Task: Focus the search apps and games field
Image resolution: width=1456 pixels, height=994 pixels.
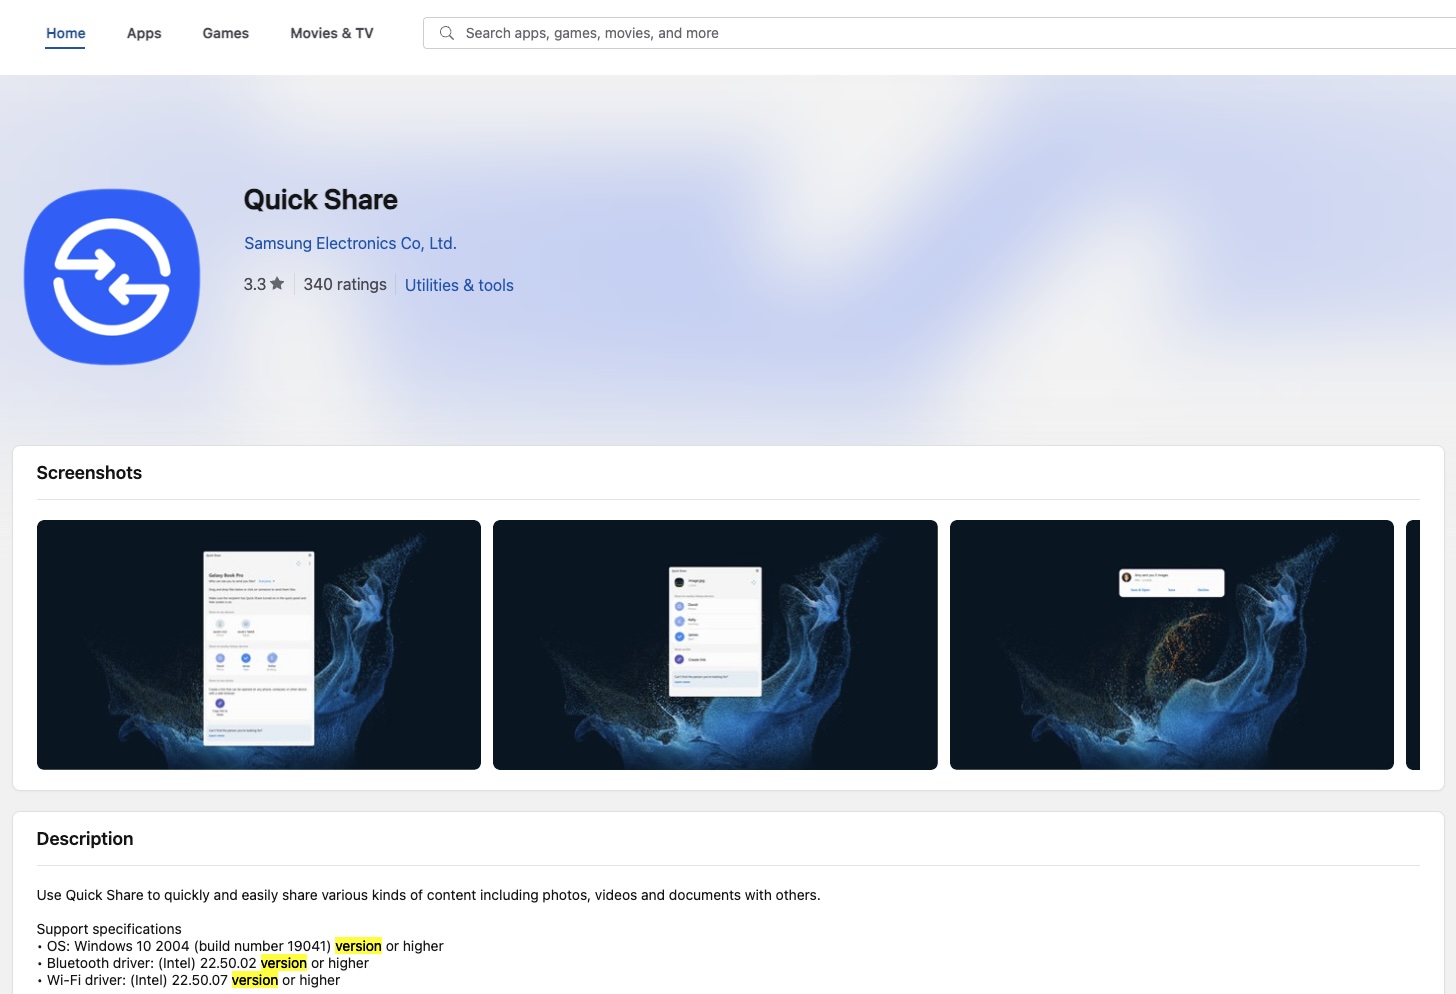Action: pos(900,33)
